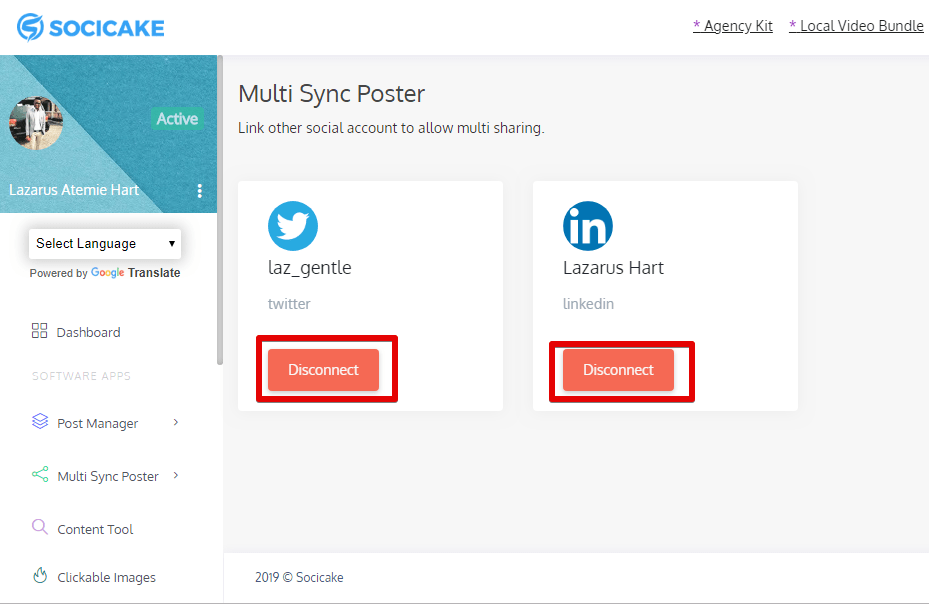Click the laz_gentle account name
929x606 pixels.
click(309, 268)
